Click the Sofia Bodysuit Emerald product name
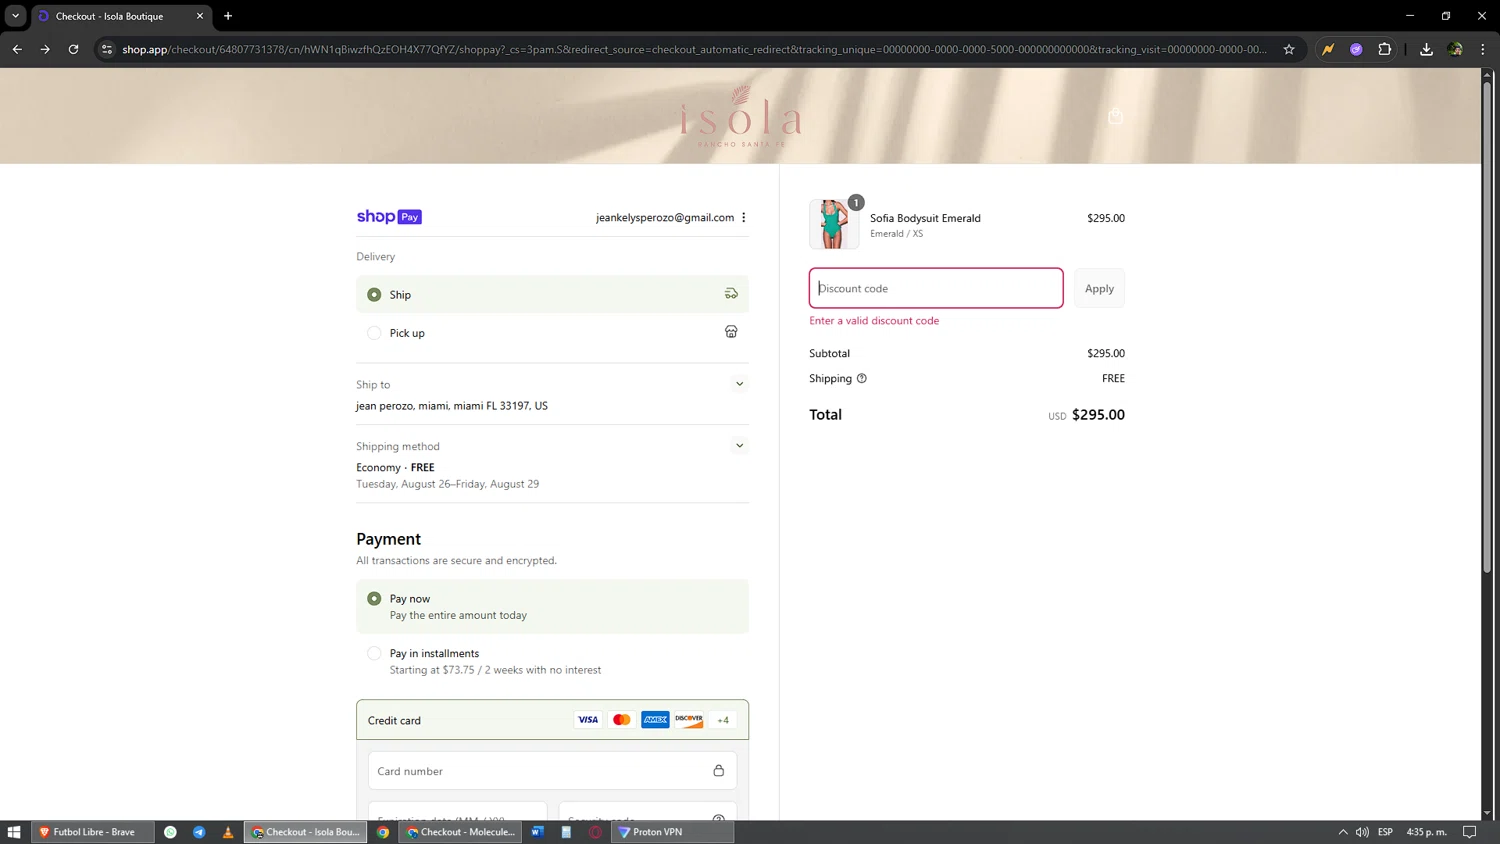1500x844 pixels. [925, 218]
